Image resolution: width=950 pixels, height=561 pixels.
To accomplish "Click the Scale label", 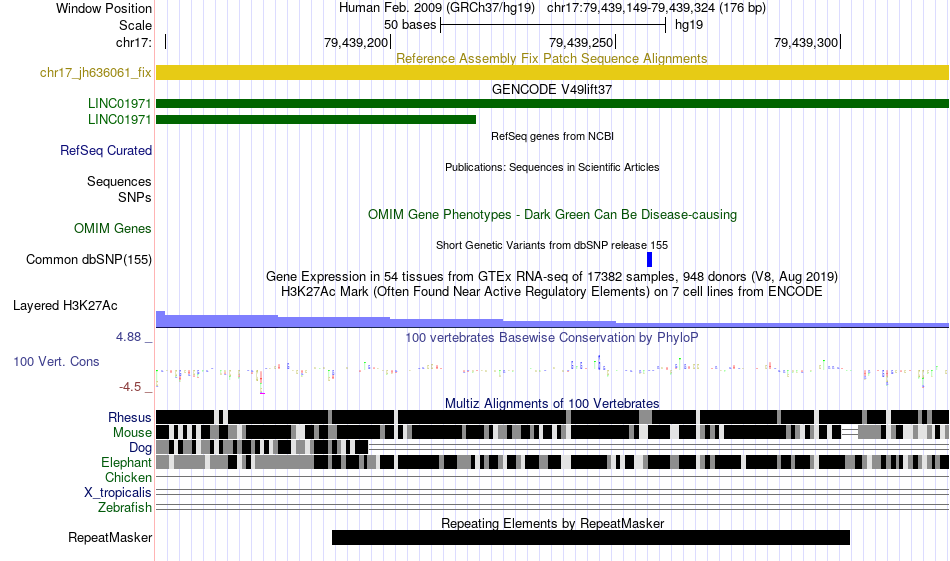I will pos(135,25).
